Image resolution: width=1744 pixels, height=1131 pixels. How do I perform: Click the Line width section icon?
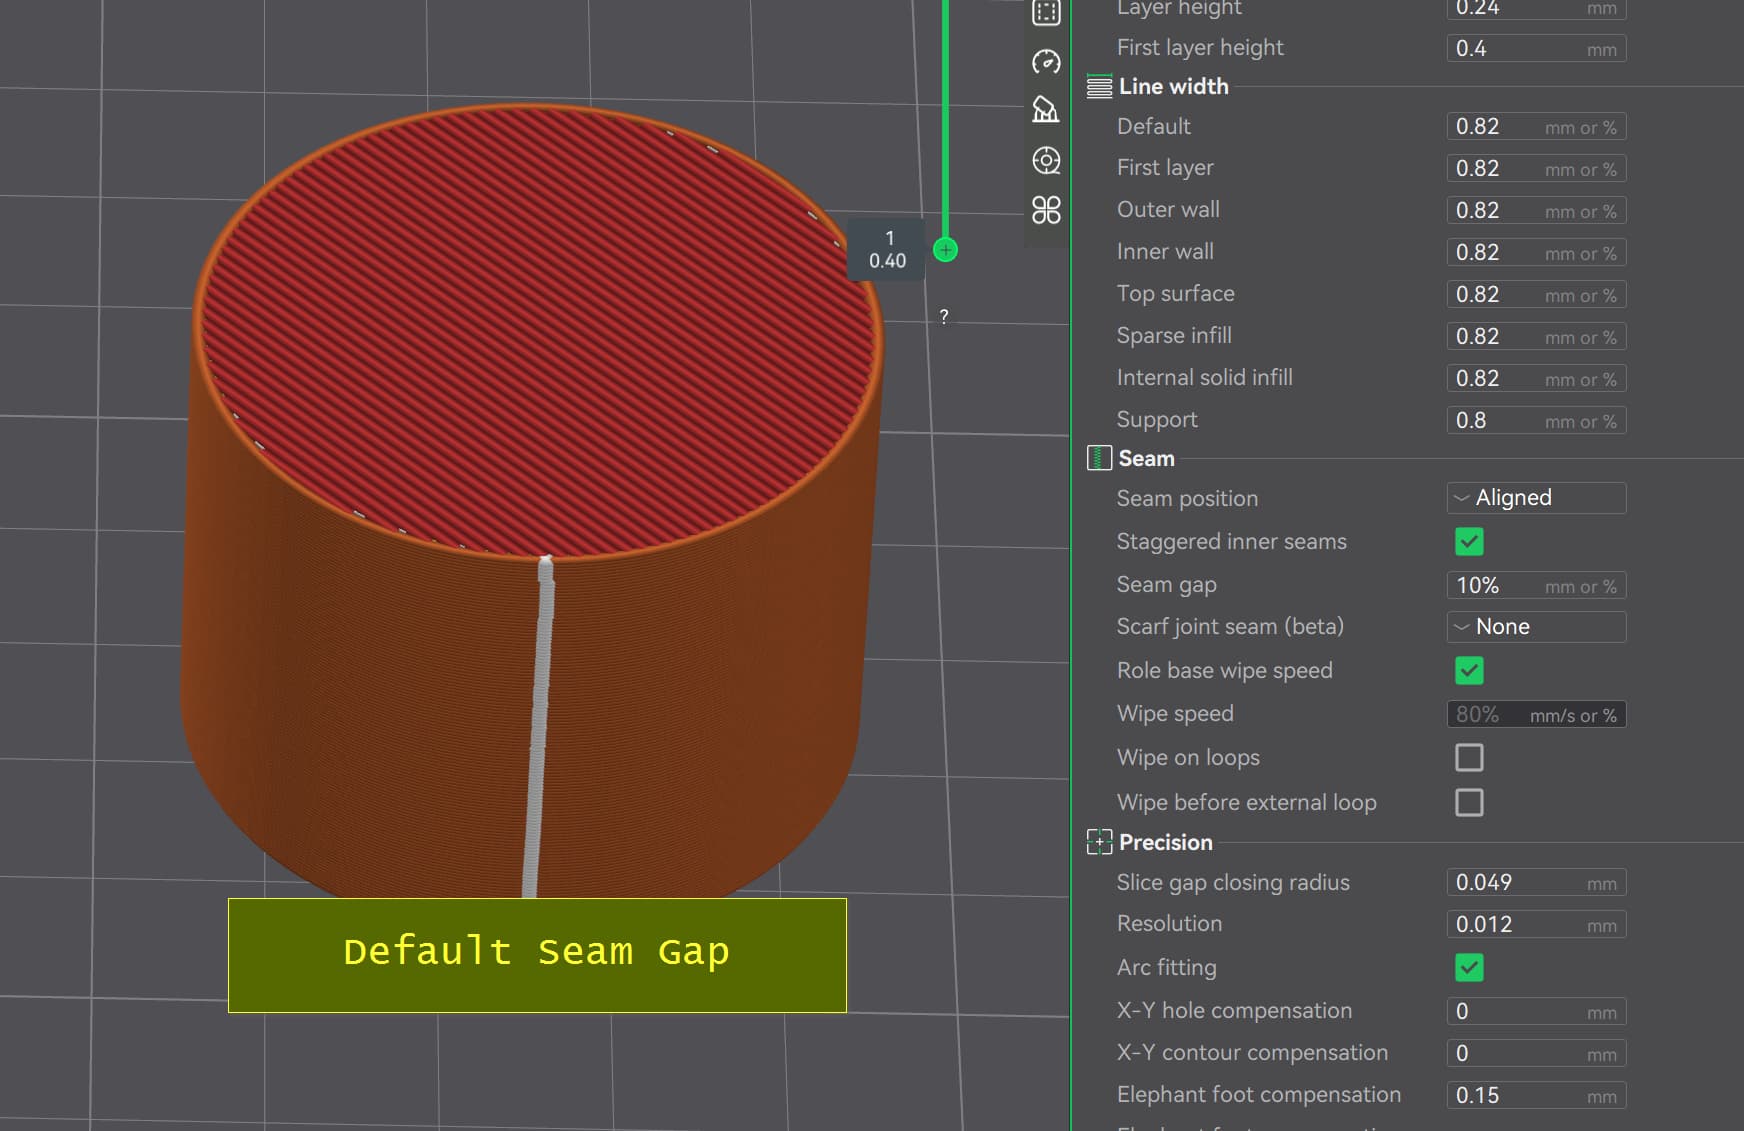click(1099, 87)
